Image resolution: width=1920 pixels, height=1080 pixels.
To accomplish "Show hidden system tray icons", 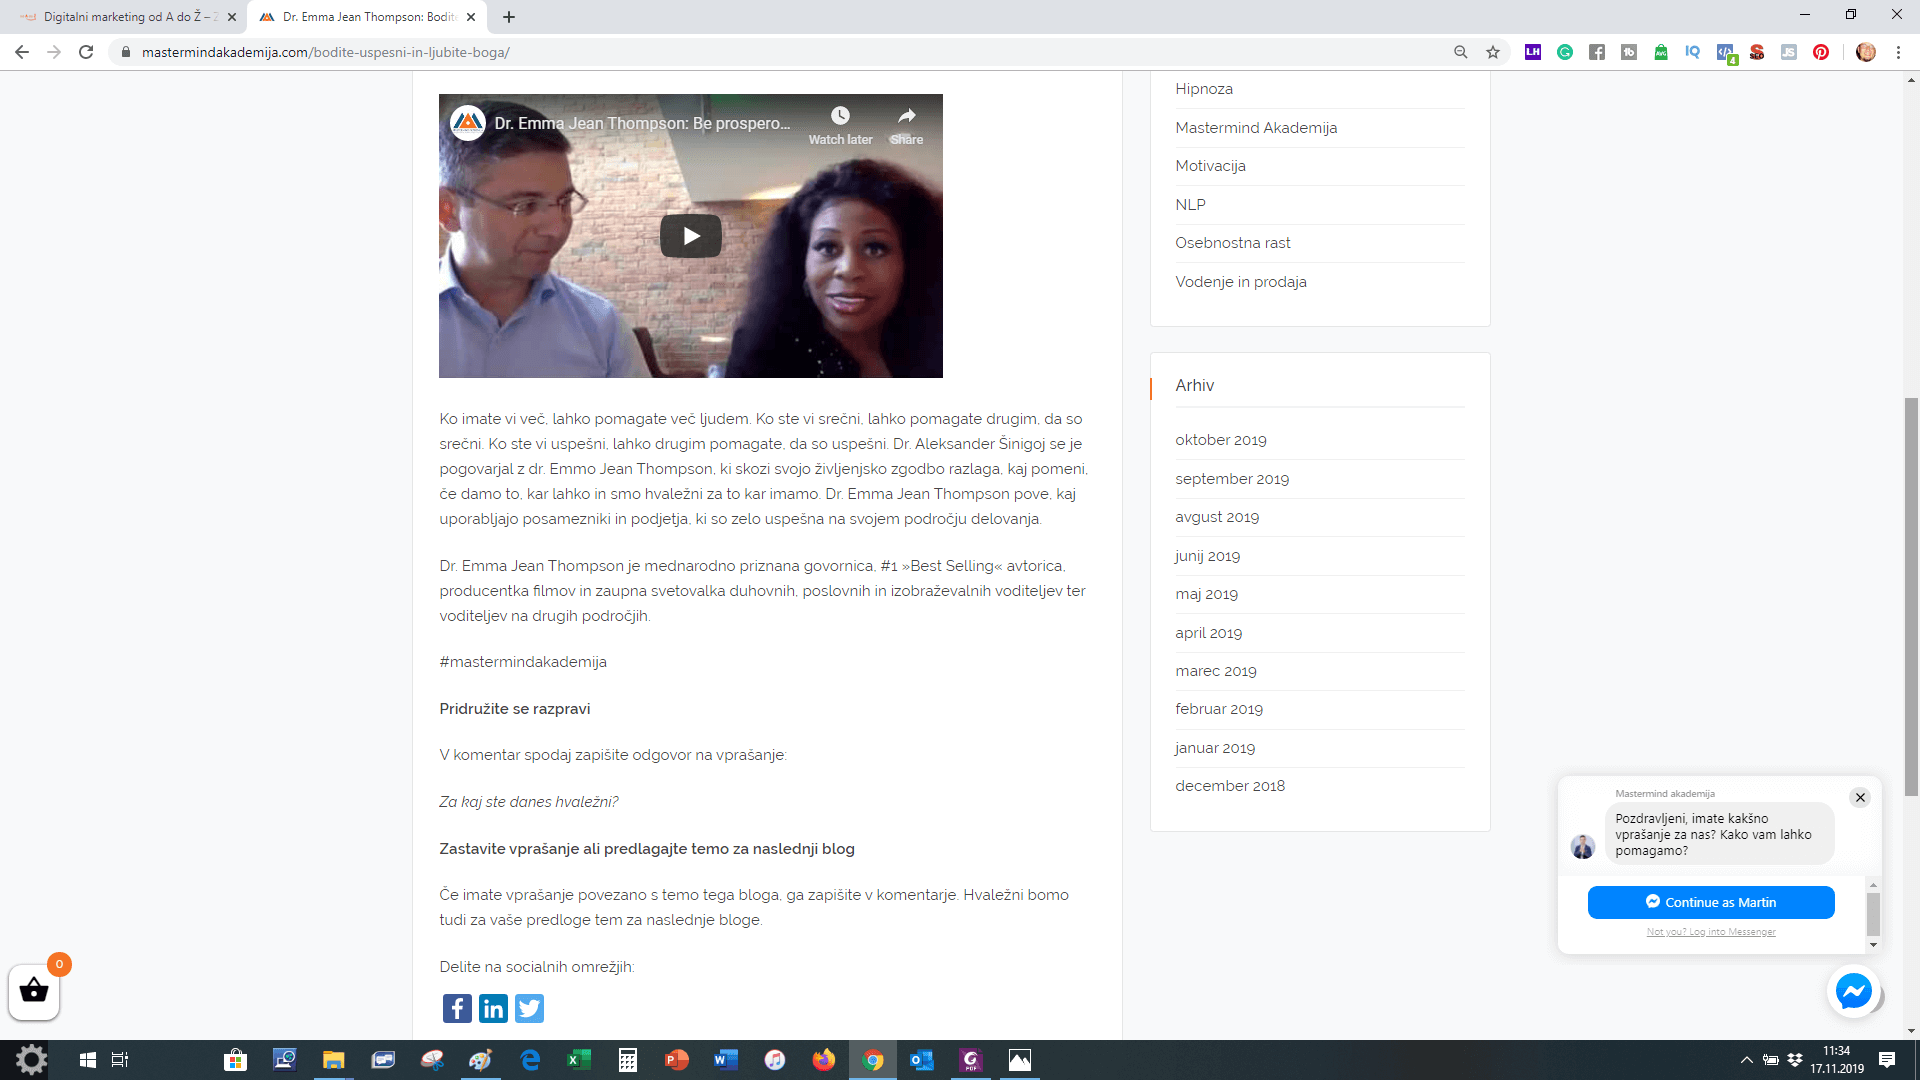I will click(x=1746, y=1060).
